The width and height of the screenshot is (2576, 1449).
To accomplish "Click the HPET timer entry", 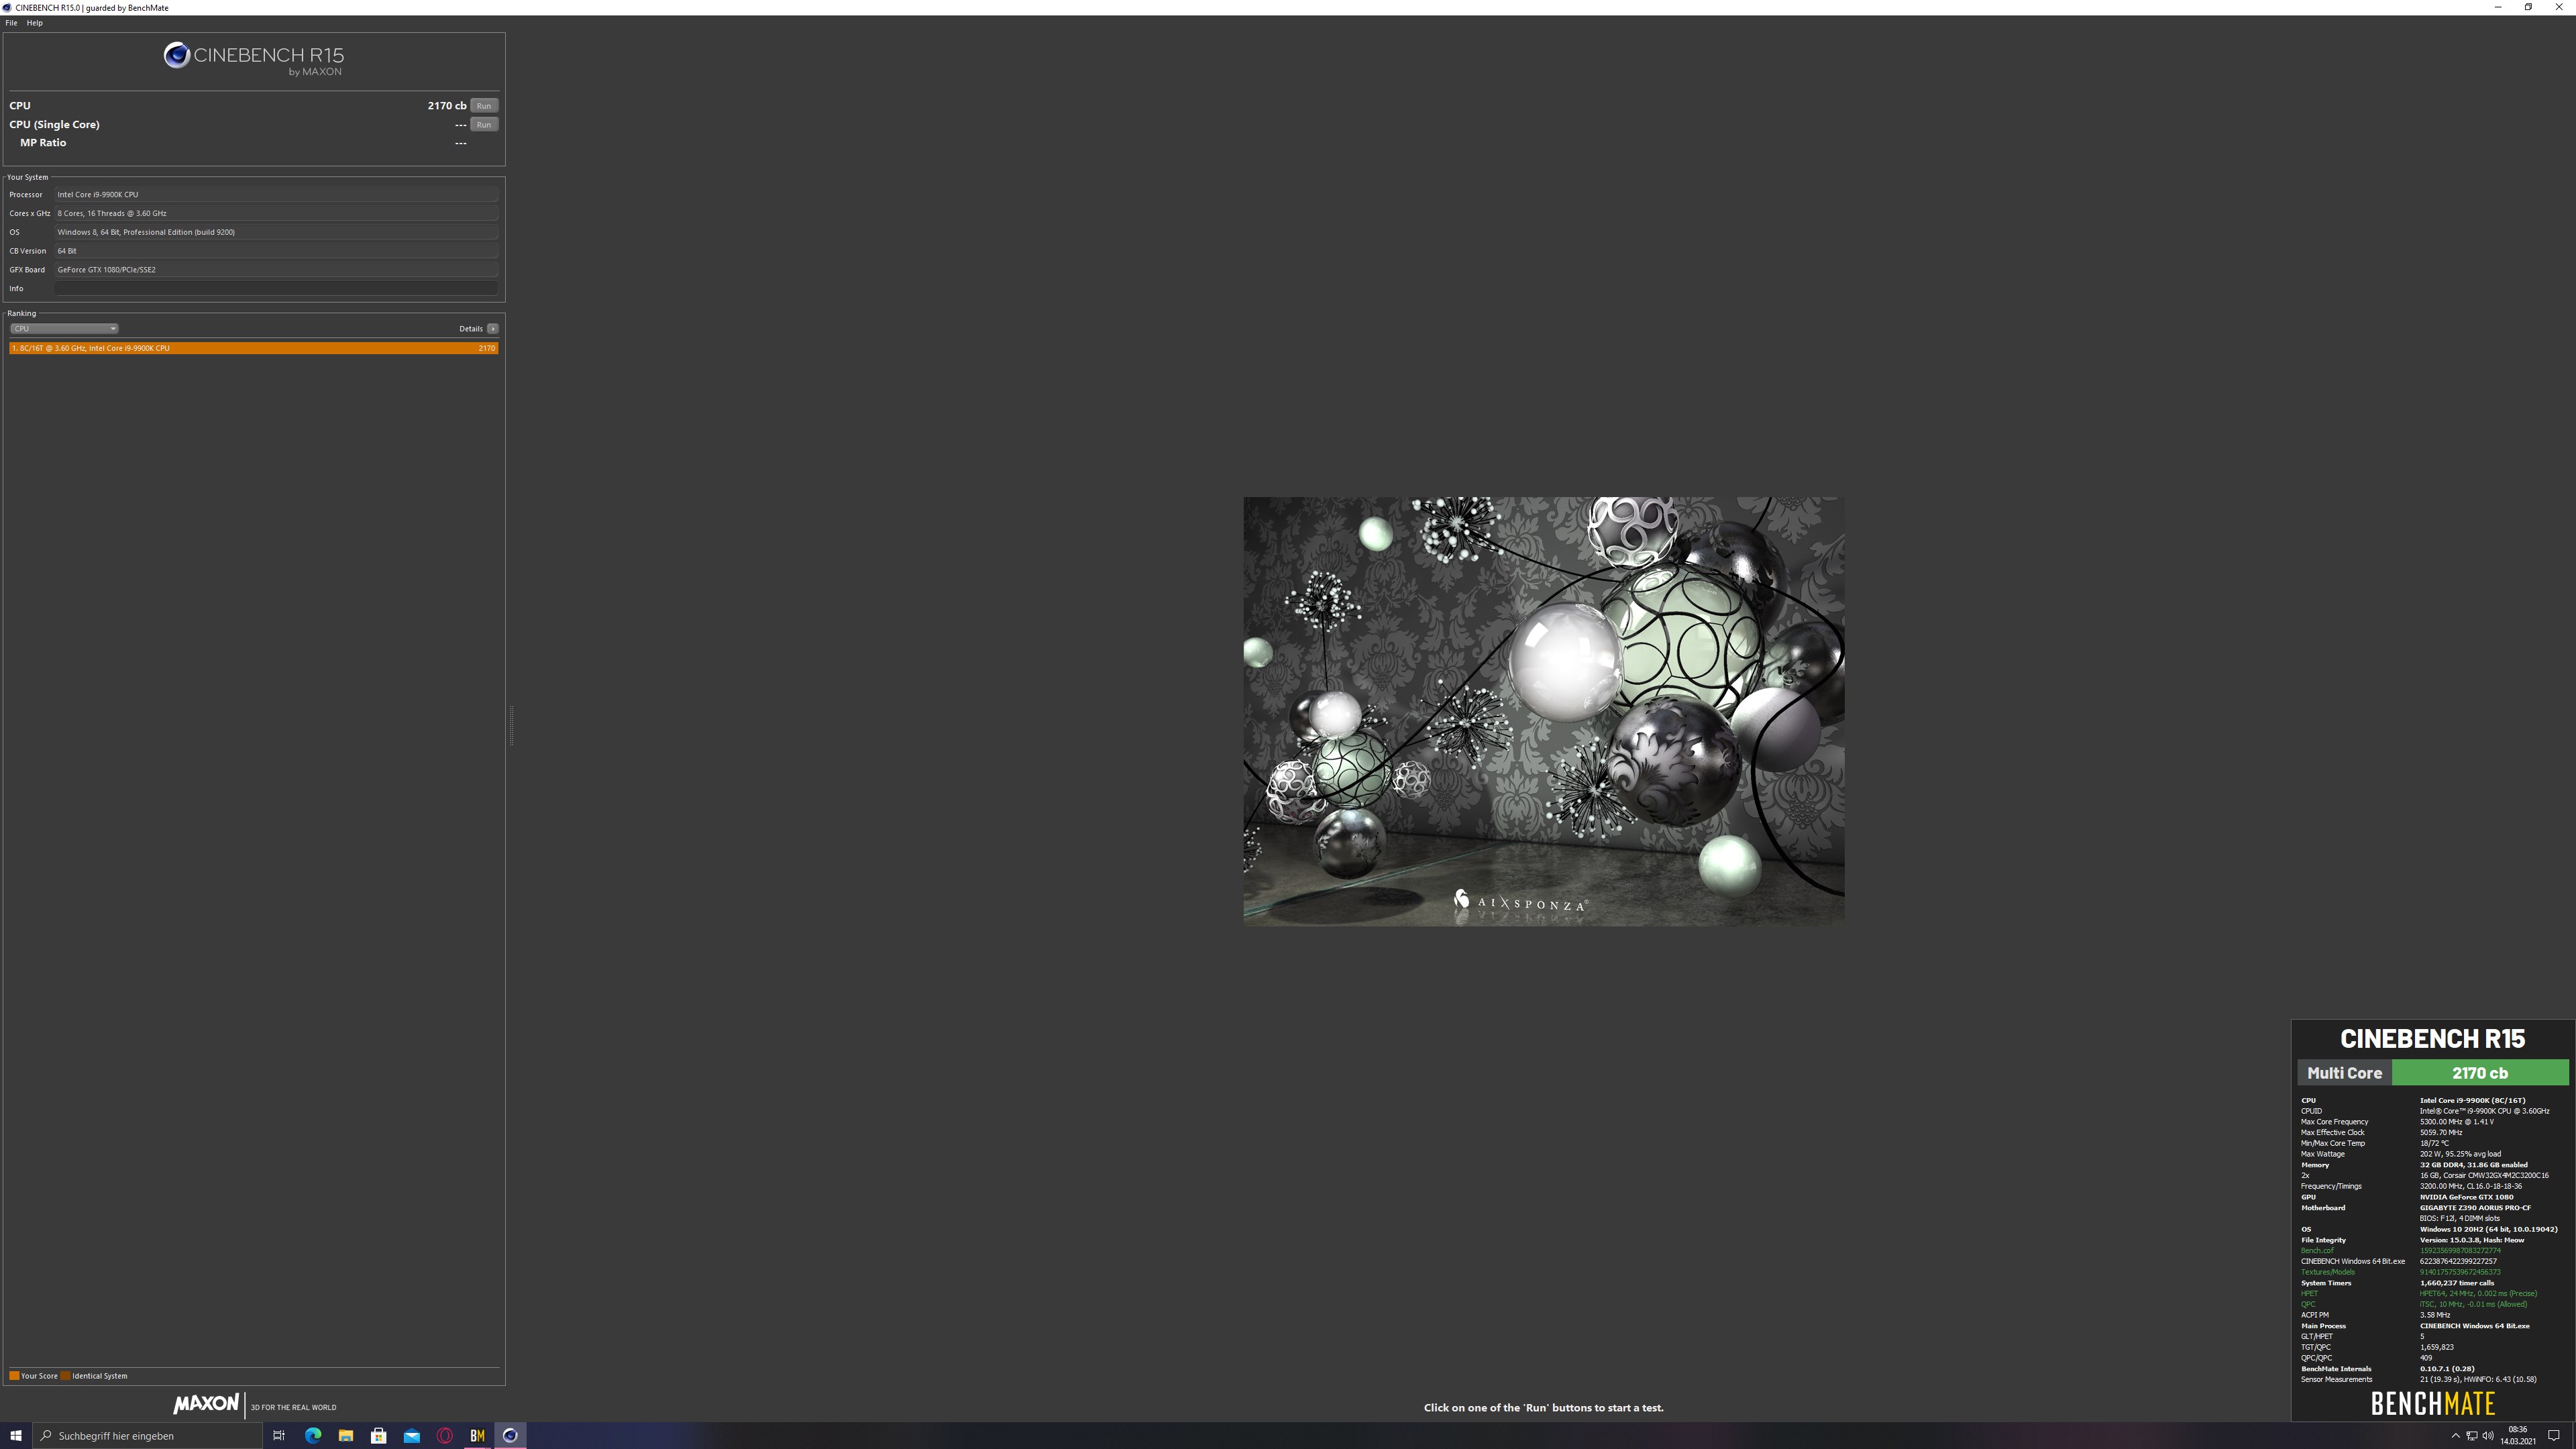I will pos(2309,1294).
